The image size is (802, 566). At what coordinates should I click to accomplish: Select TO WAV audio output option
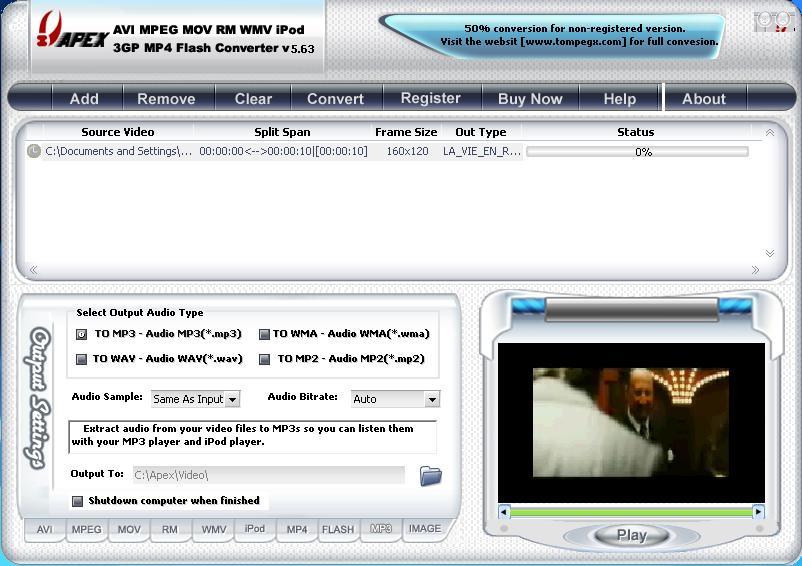(x=82, y=359)
